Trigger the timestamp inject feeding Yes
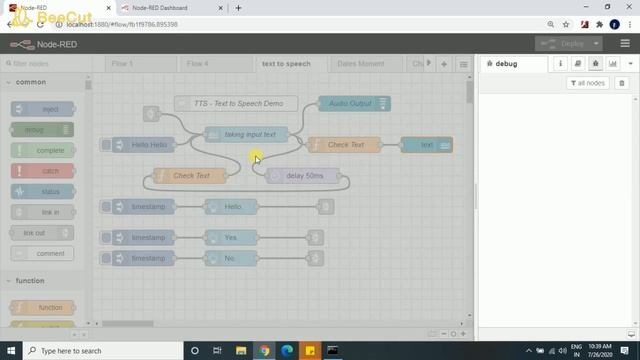The width and height of the screenshot is (640, 360). 106,238
